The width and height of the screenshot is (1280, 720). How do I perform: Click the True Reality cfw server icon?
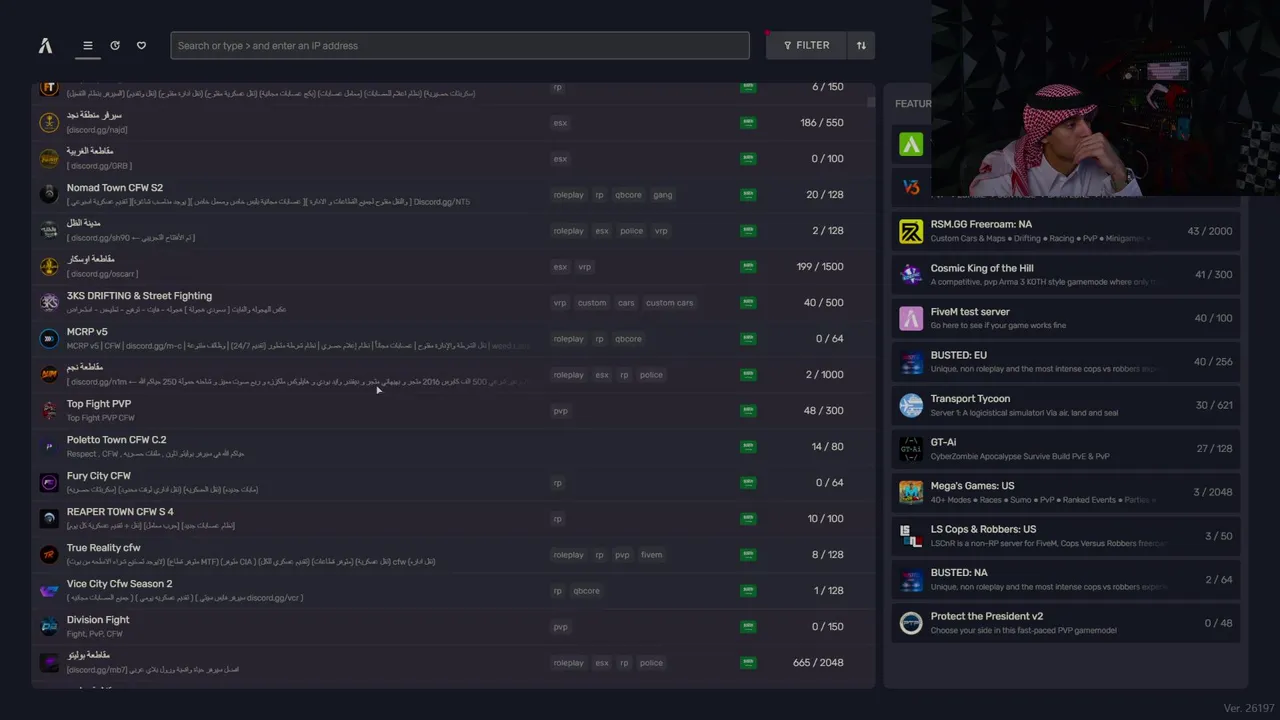49,554
